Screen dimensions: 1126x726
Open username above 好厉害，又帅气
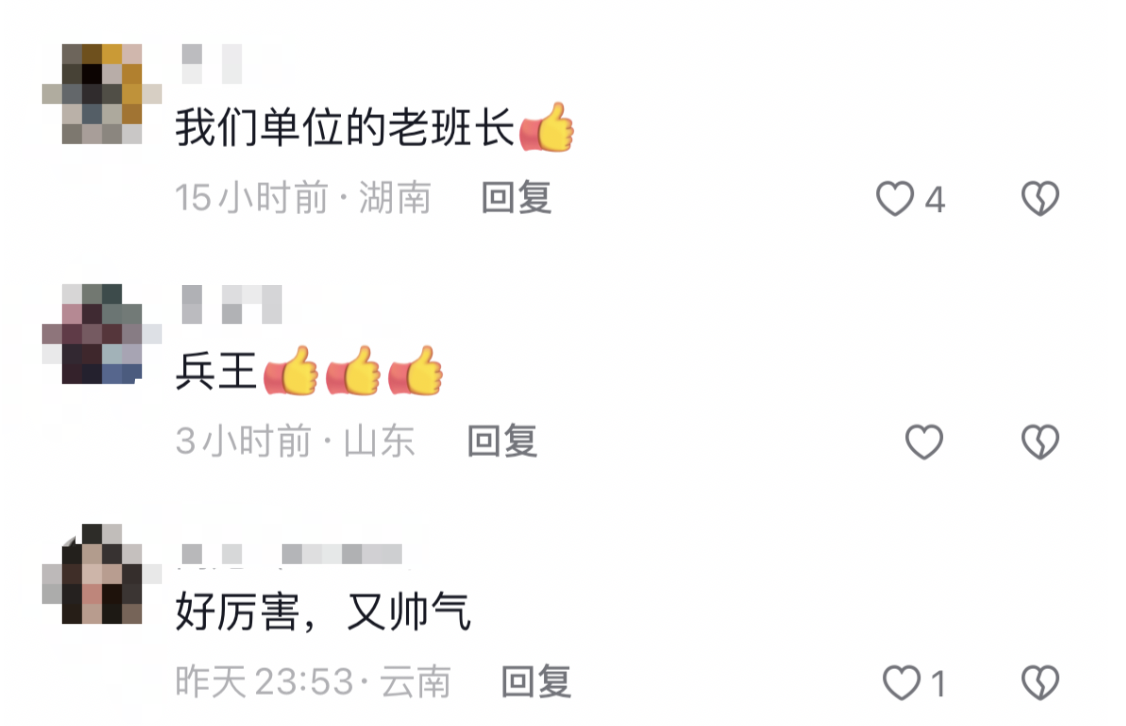coord(292,554)
